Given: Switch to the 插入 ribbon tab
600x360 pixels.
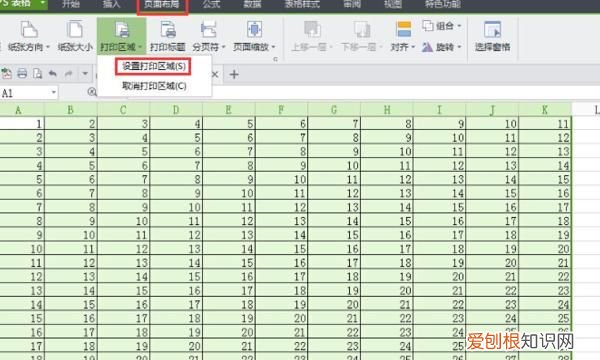Looking at the screenshot, I should pyautogui.click(x=111, y=4).
